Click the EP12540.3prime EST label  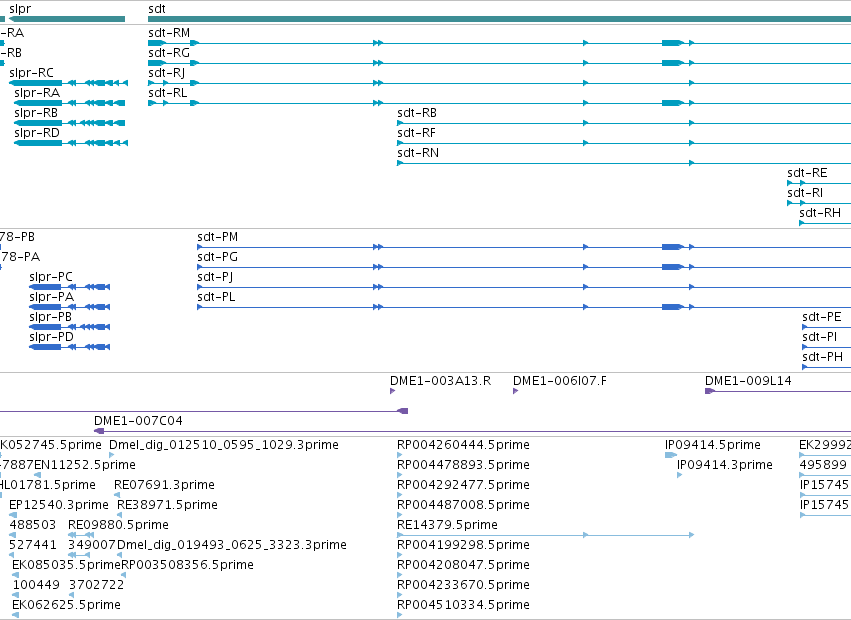click(59, 505)
